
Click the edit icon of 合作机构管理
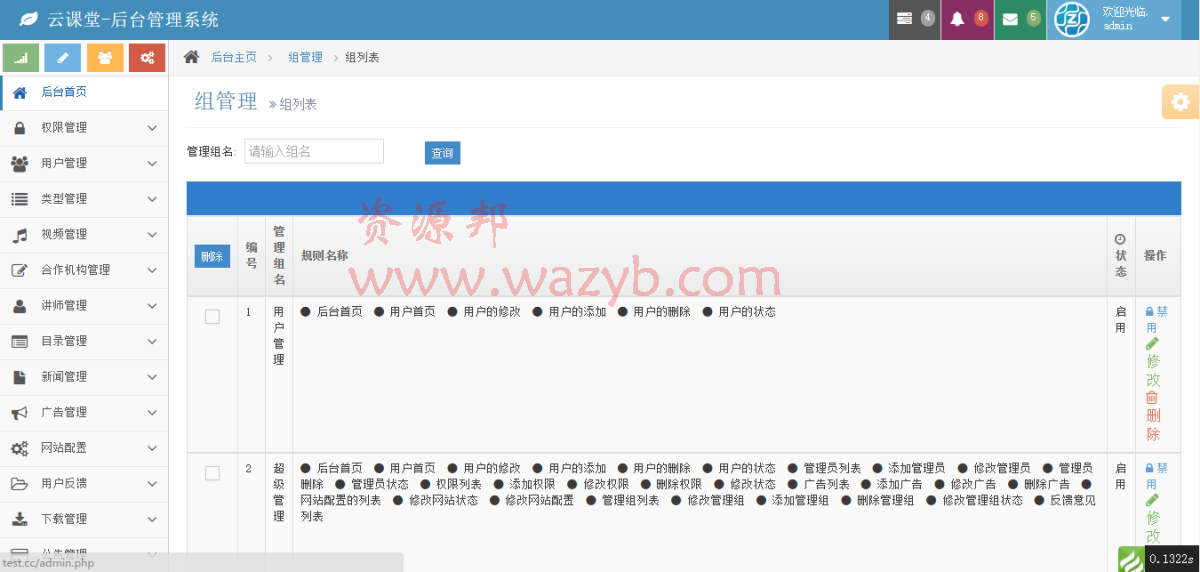pos(19,270)
